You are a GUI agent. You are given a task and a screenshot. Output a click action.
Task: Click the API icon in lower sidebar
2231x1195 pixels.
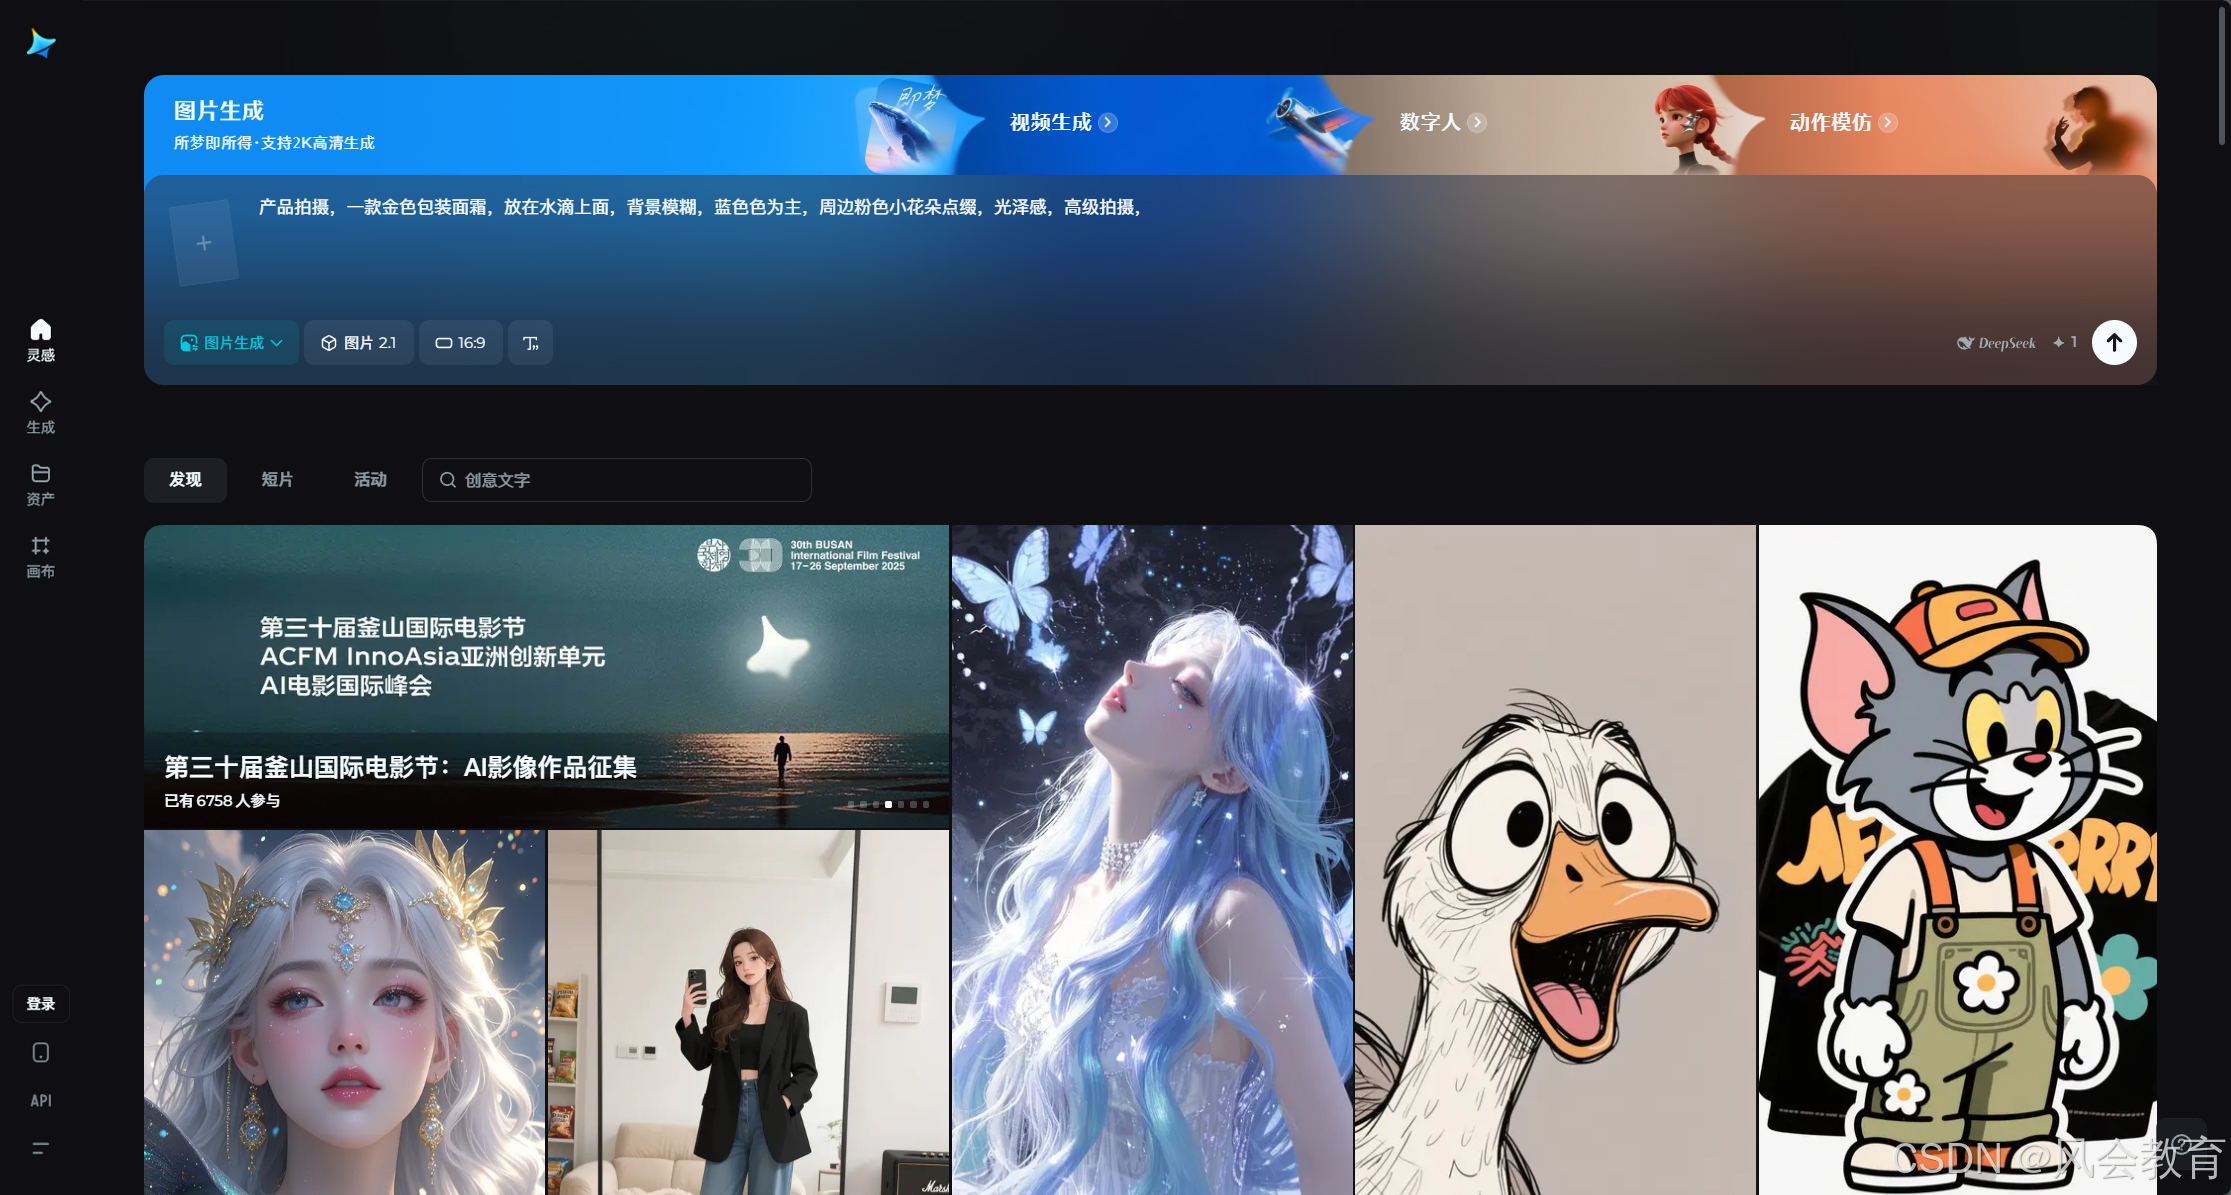tap(40, 1100)
